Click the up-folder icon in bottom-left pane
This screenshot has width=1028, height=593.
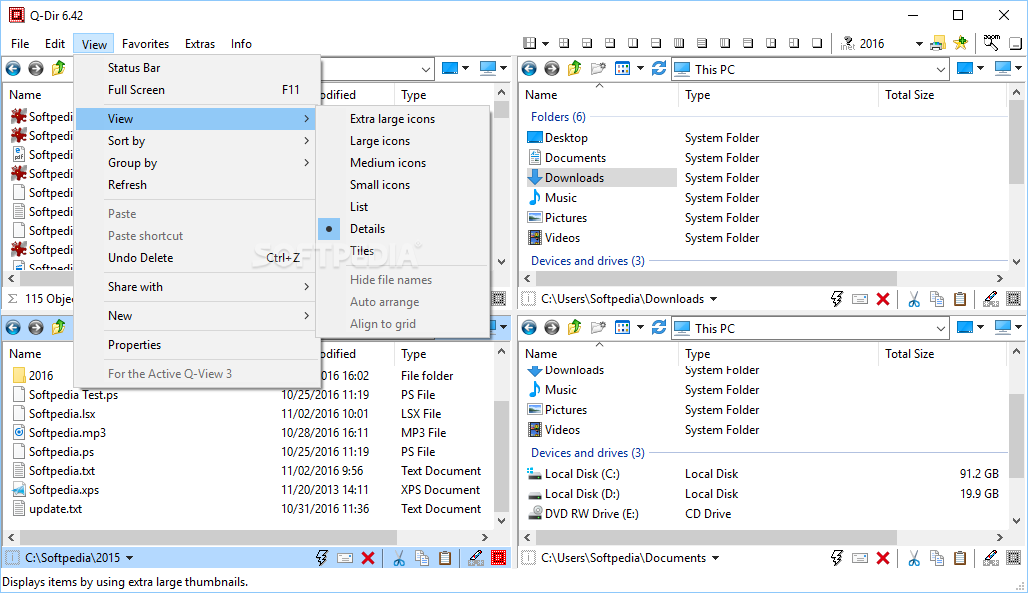pos(58,327)
